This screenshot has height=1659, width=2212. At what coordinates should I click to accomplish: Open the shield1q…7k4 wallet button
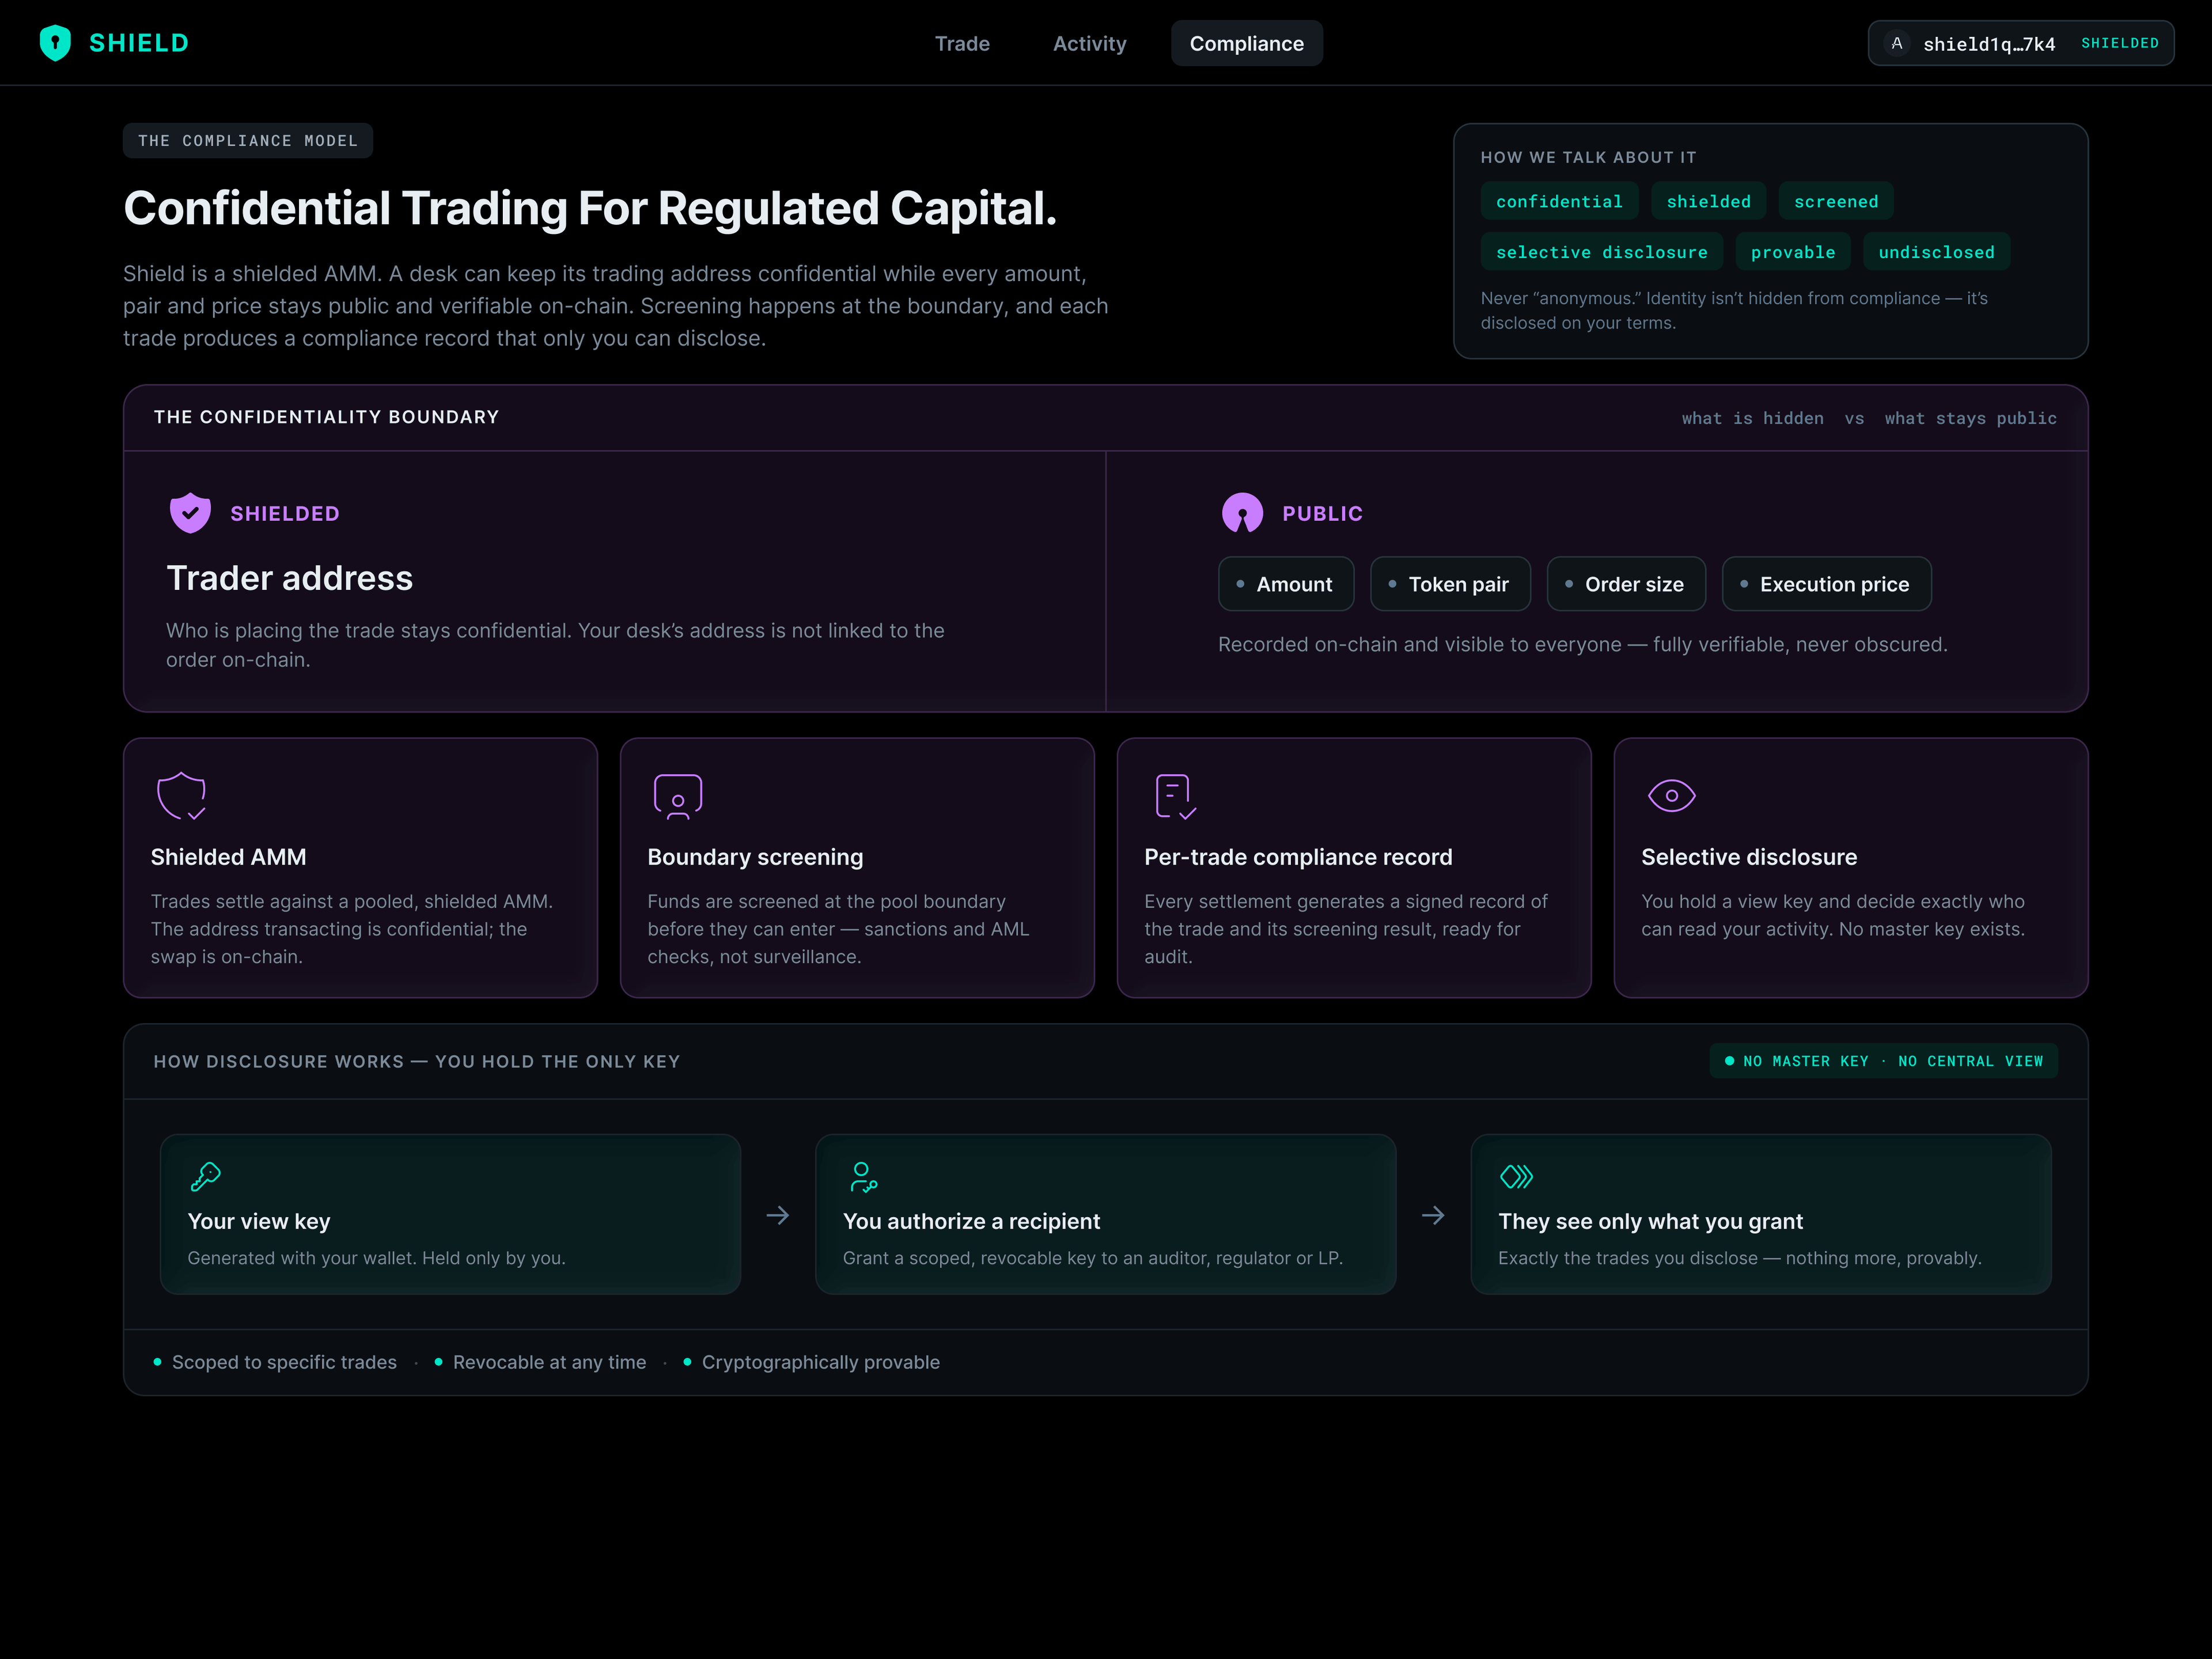coord(2020,43)
